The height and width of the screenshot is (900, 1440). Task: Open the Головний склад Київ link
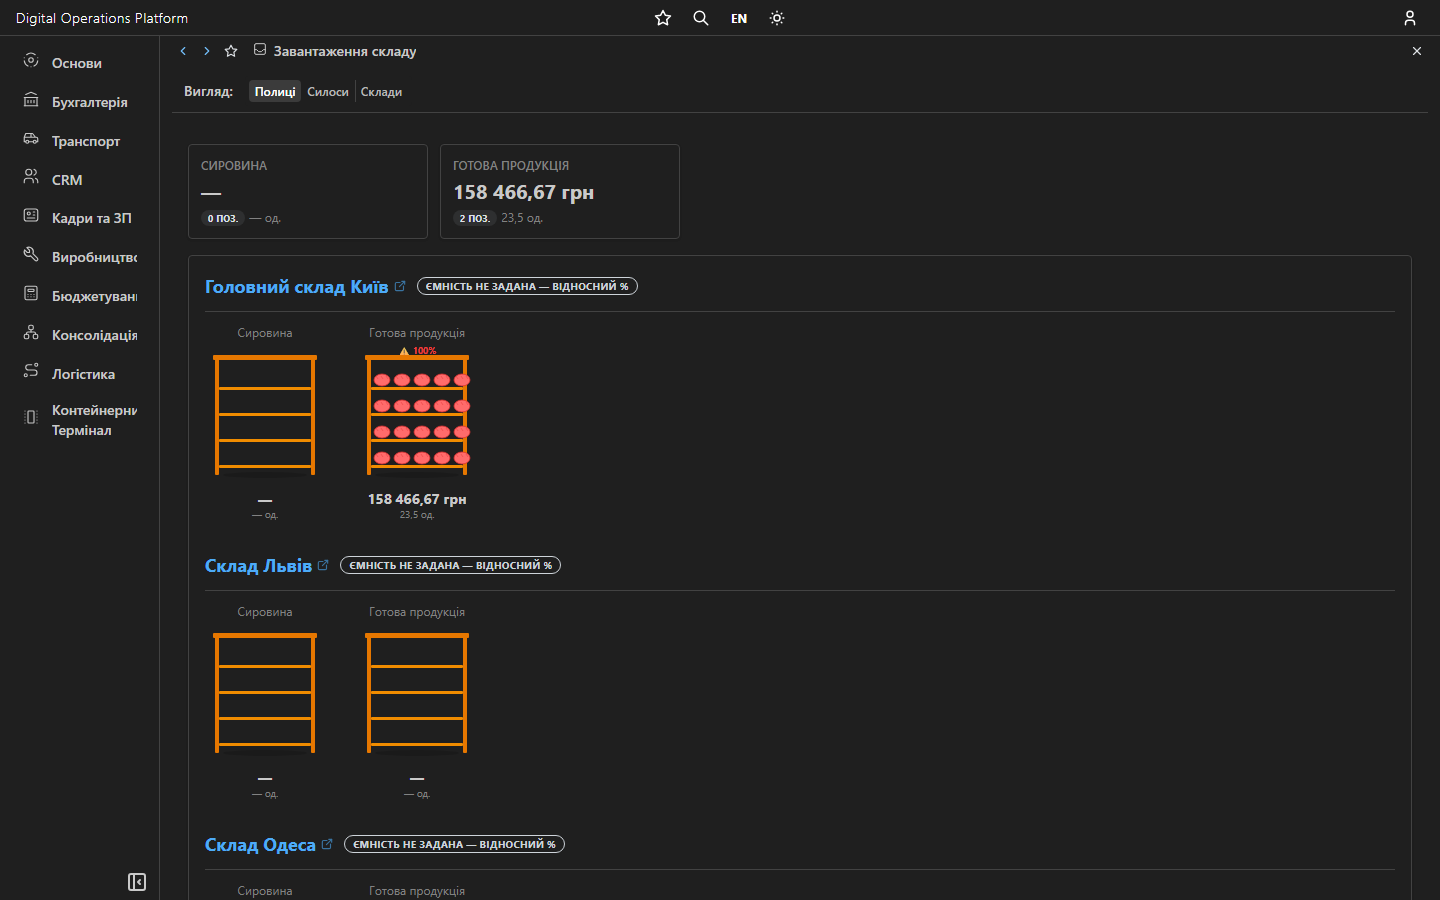coord(296,287)
